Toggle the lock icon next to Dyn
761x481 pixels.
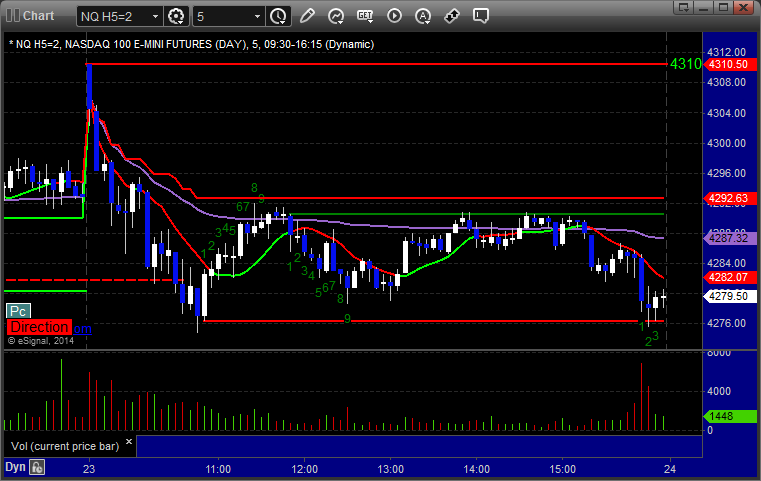(37, 467)
